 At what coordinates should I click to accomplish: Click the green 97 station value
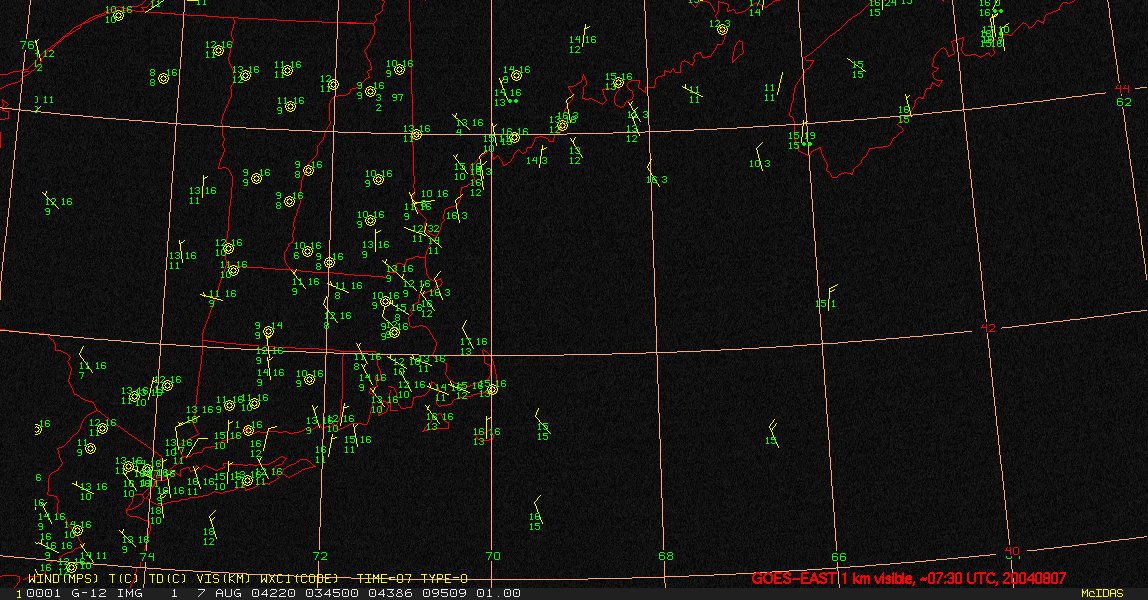coord(398,97)
